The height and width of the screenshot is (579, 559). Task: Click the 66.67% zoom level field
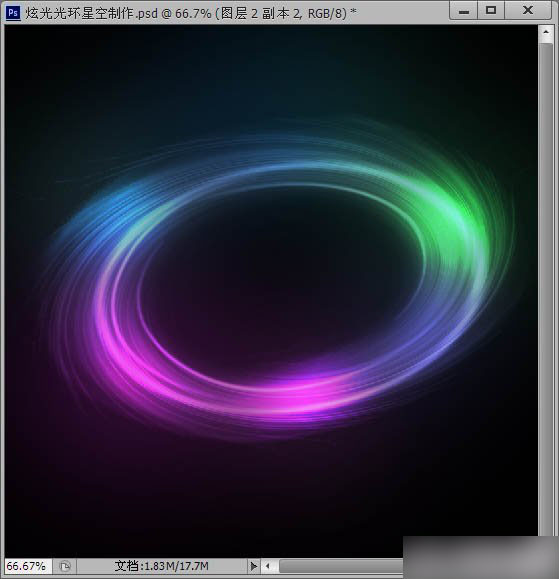coord(27,566)
